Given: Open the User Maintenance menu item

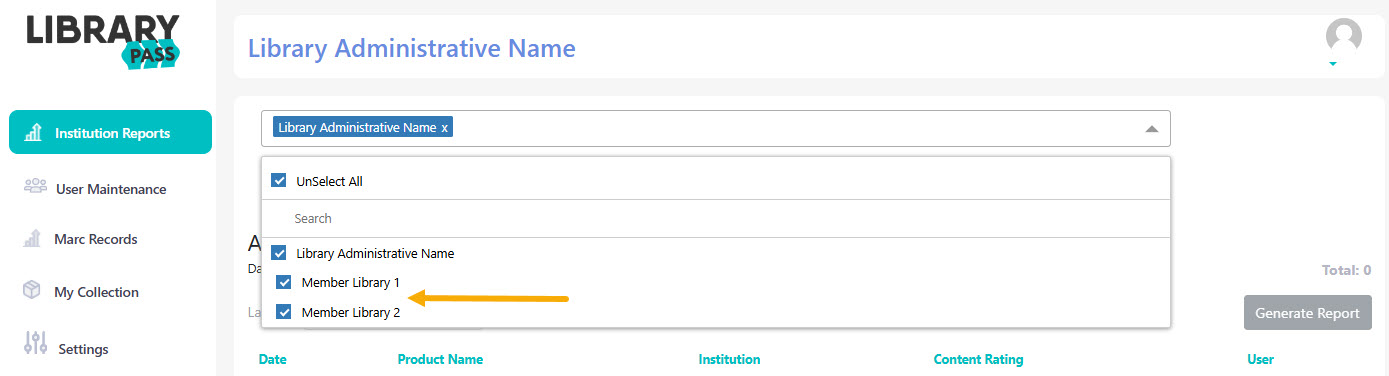Looking at the screenshot, I should [x=110, y=189].
